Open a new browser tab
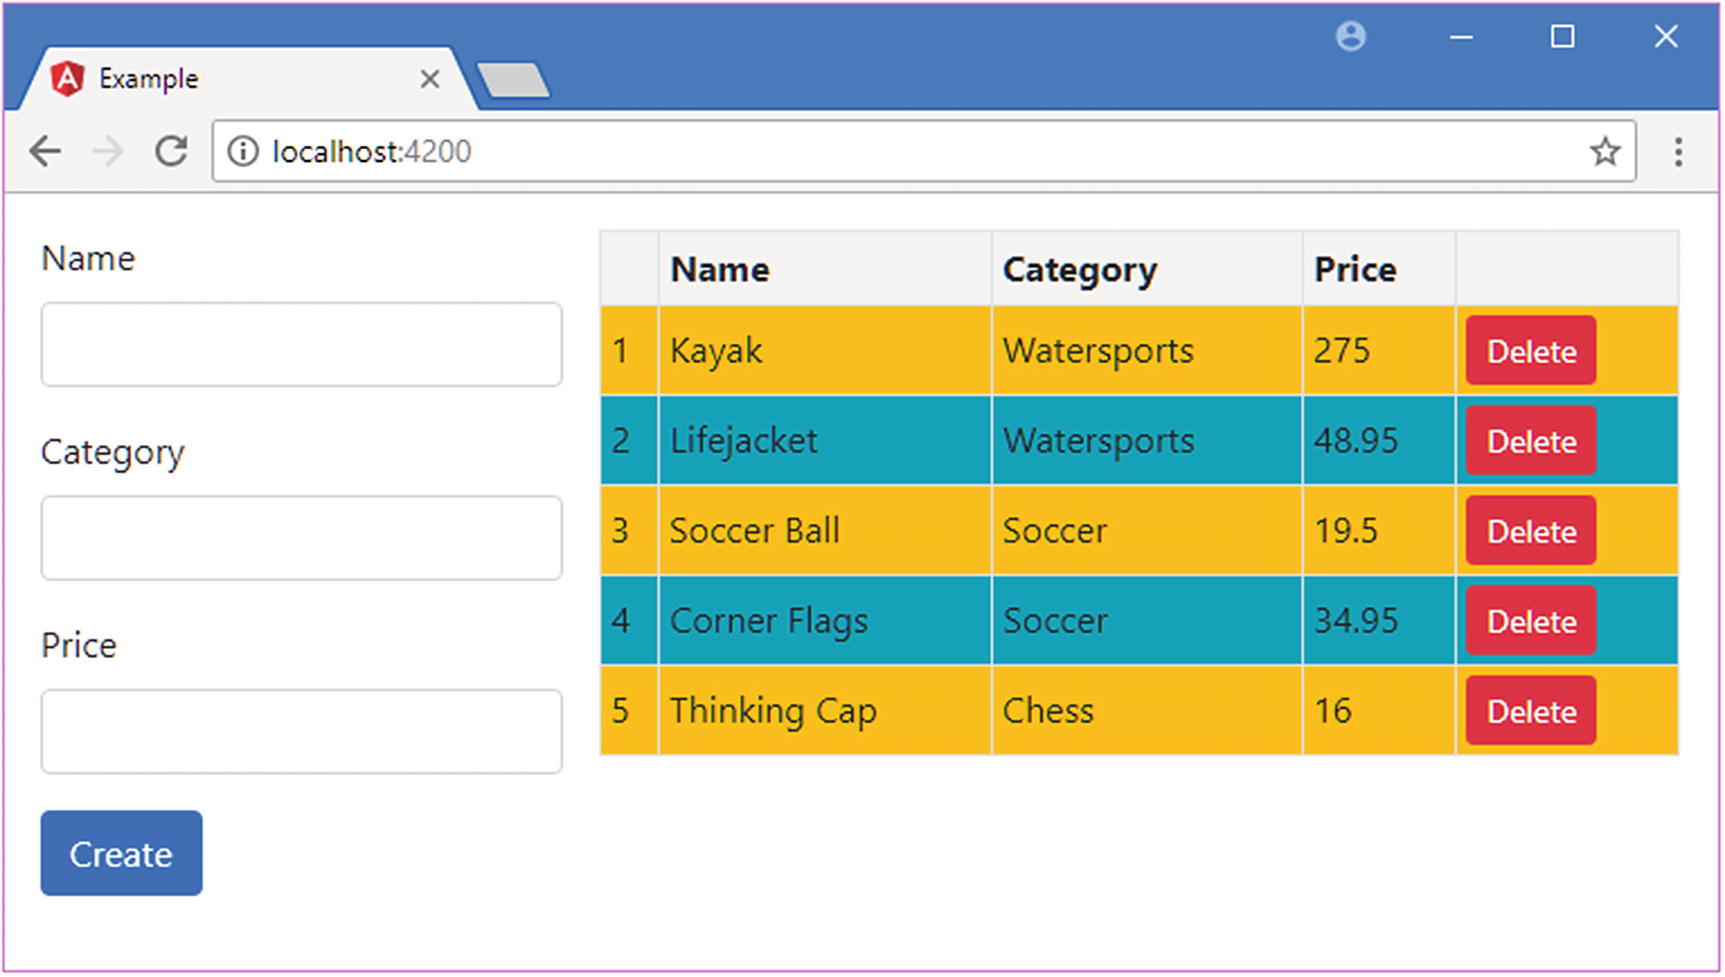This screenshot has width=1725, height=977. click(x=513, y=80)
